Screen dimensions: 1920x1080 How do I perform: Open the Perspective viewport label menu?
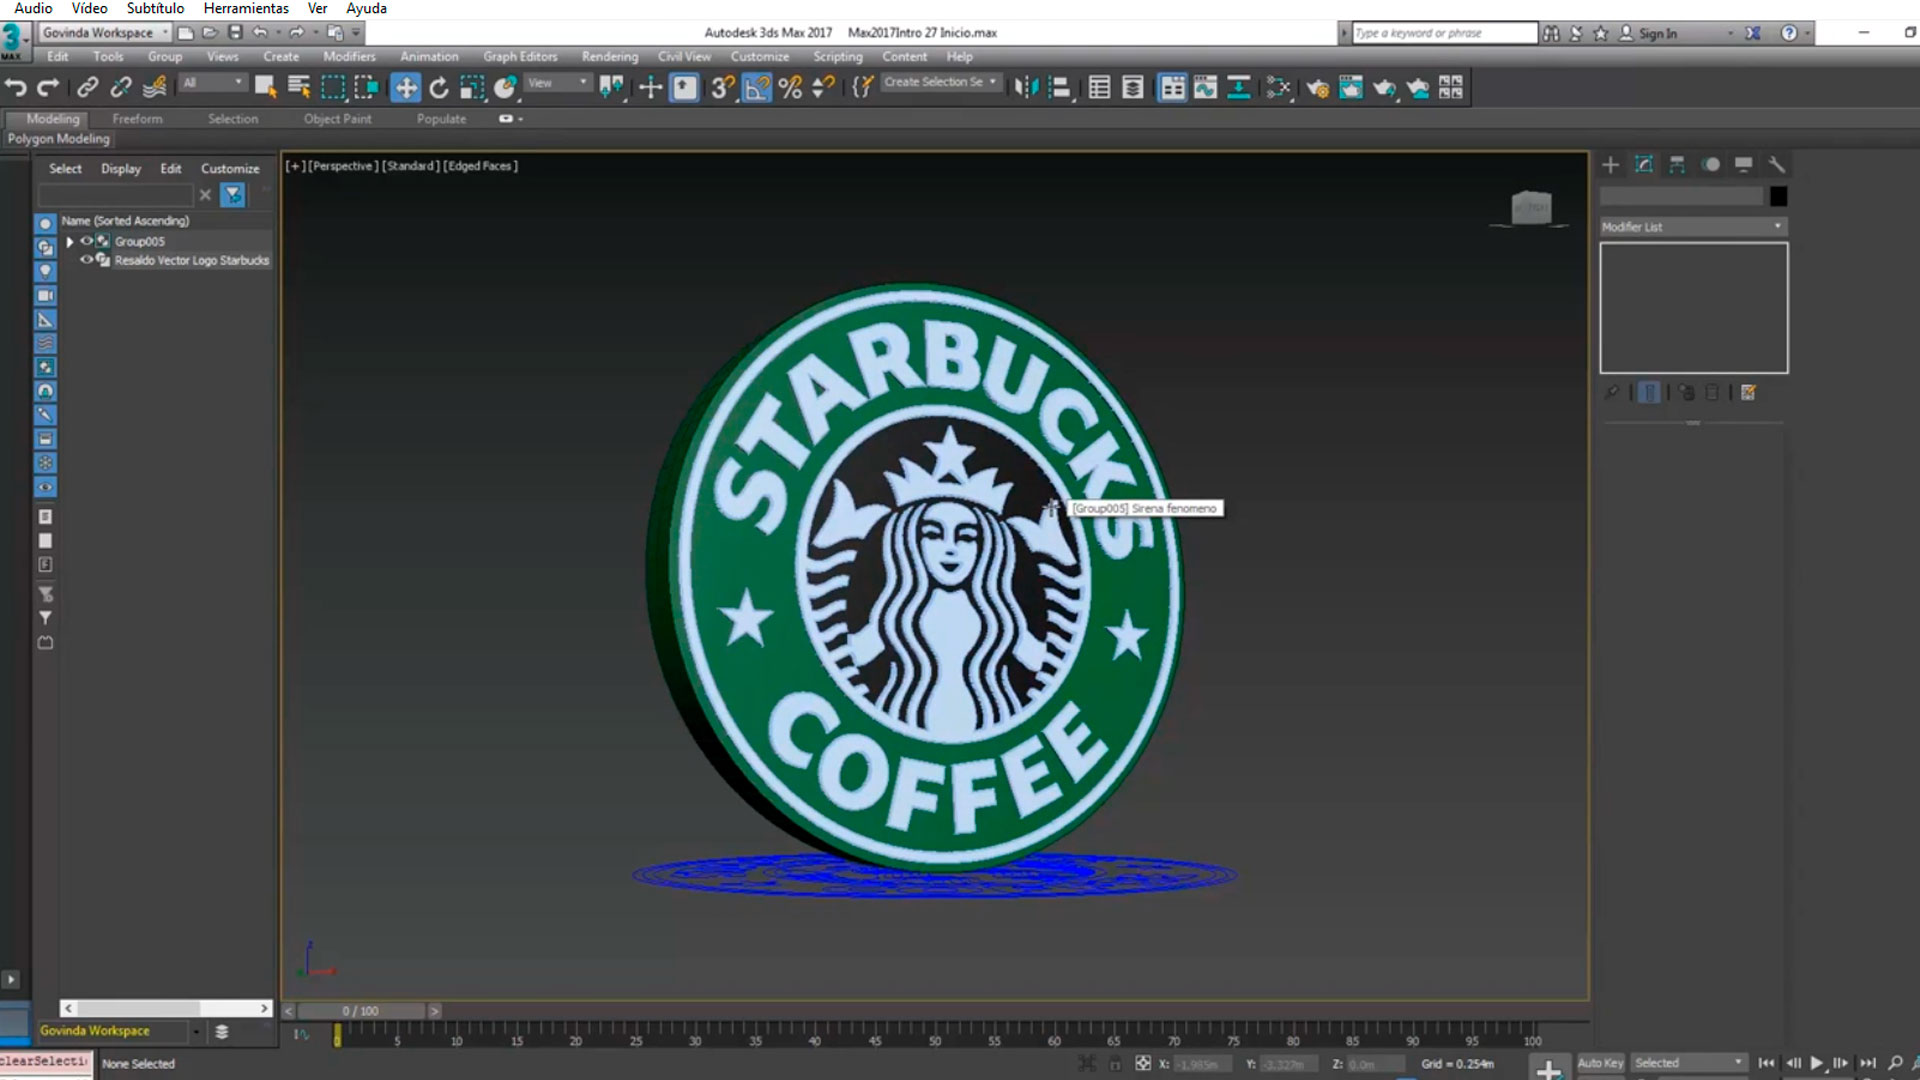343,166
